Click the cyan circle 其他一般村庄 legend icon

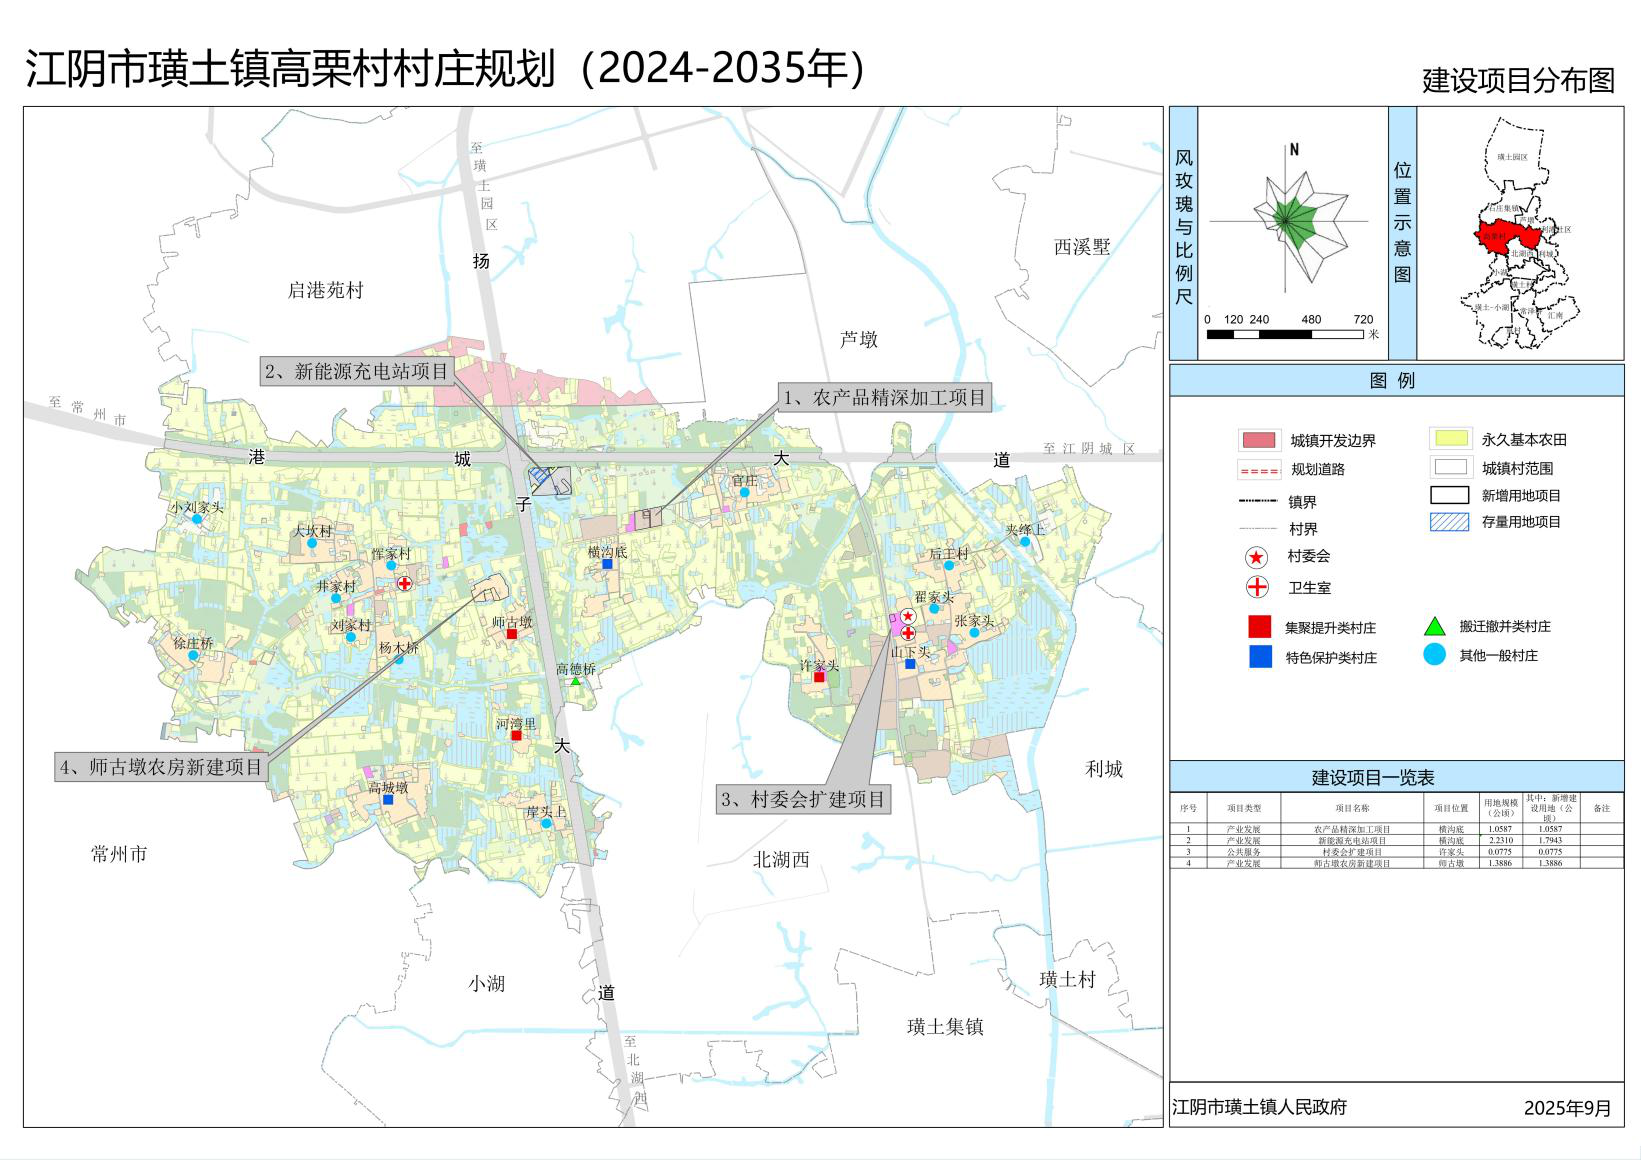[1434, 656]
